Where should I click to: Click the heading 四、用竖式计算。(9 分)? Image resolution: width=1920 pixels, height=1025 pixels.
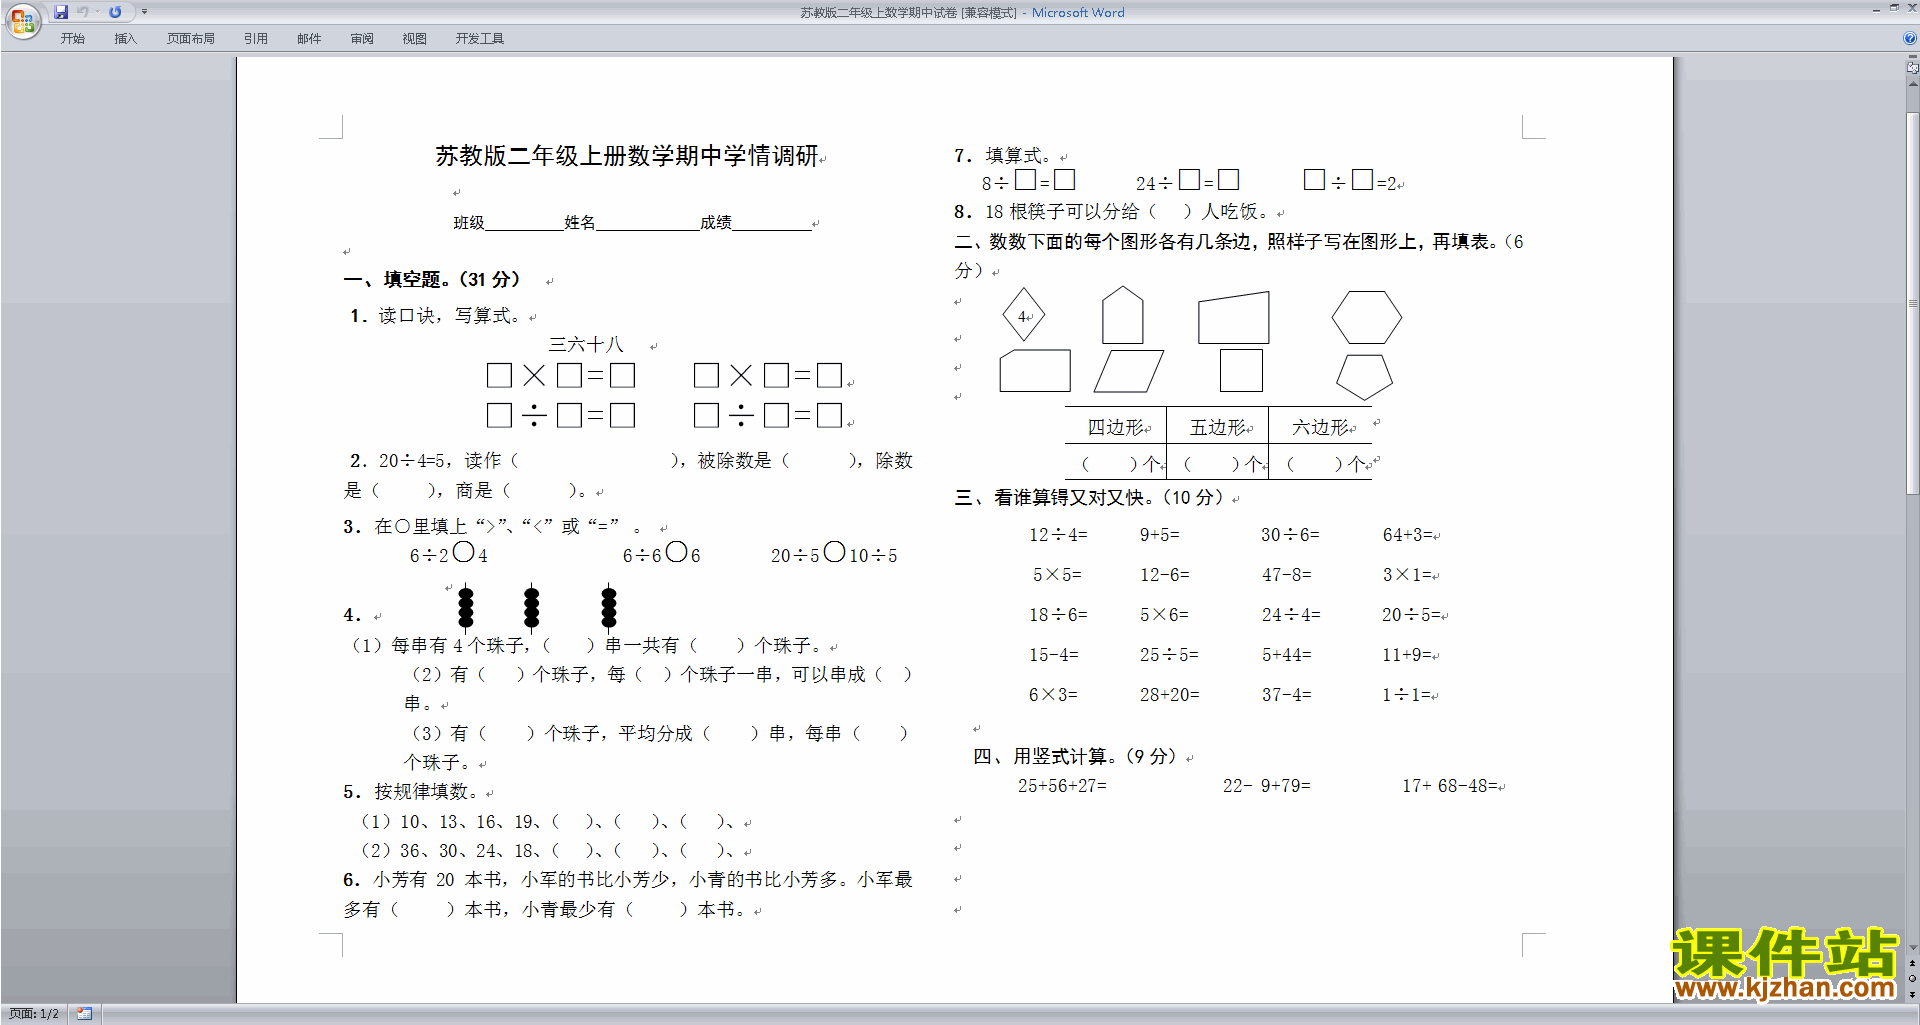tap(1076, 757)
